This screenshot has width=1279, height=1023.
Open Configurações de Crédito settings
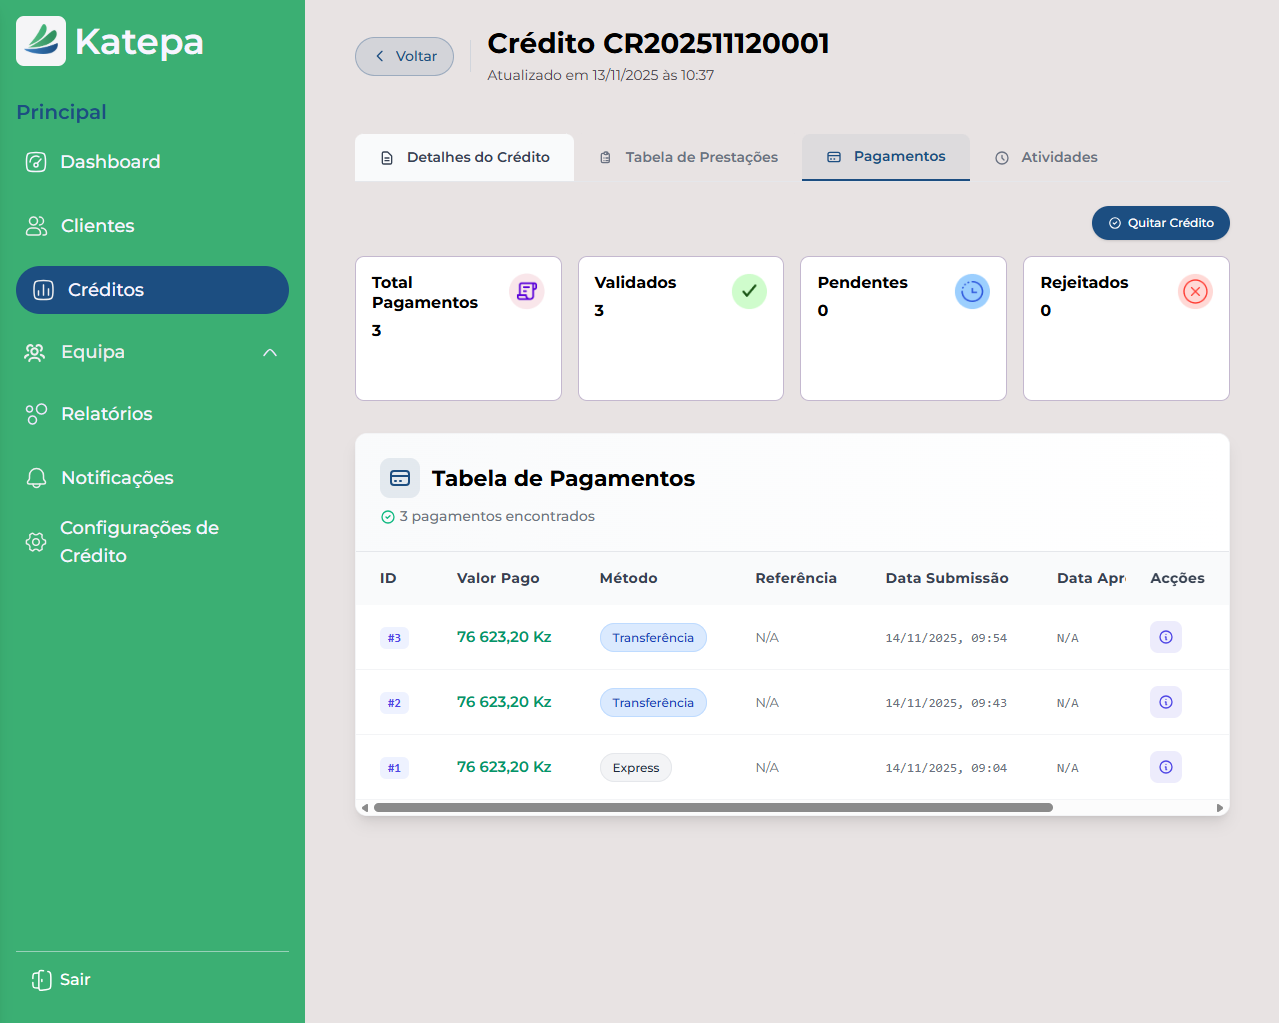click(139, 541)
